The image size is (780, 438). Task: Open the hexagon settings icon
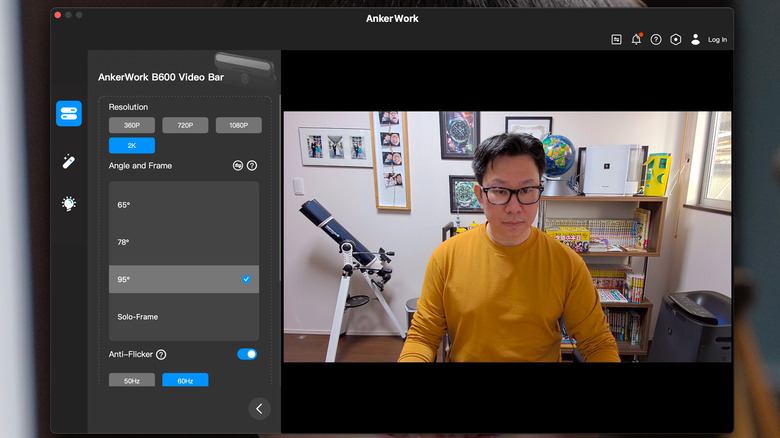coord(676,40)
